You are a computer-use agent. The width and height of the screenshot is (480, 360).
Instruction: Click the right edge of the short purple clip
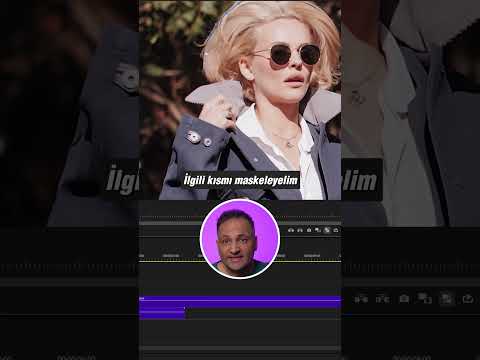185,314
